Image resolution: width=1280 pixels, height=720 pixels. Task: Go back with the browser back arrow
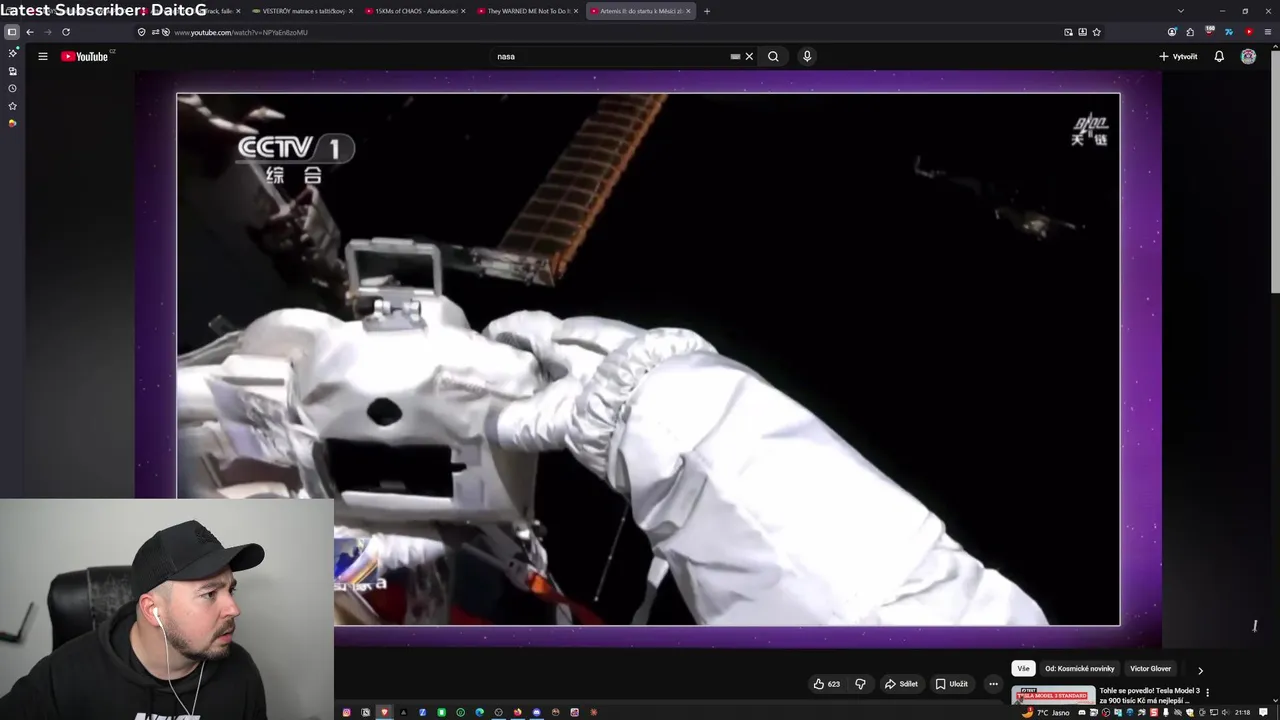click(30, 32)
